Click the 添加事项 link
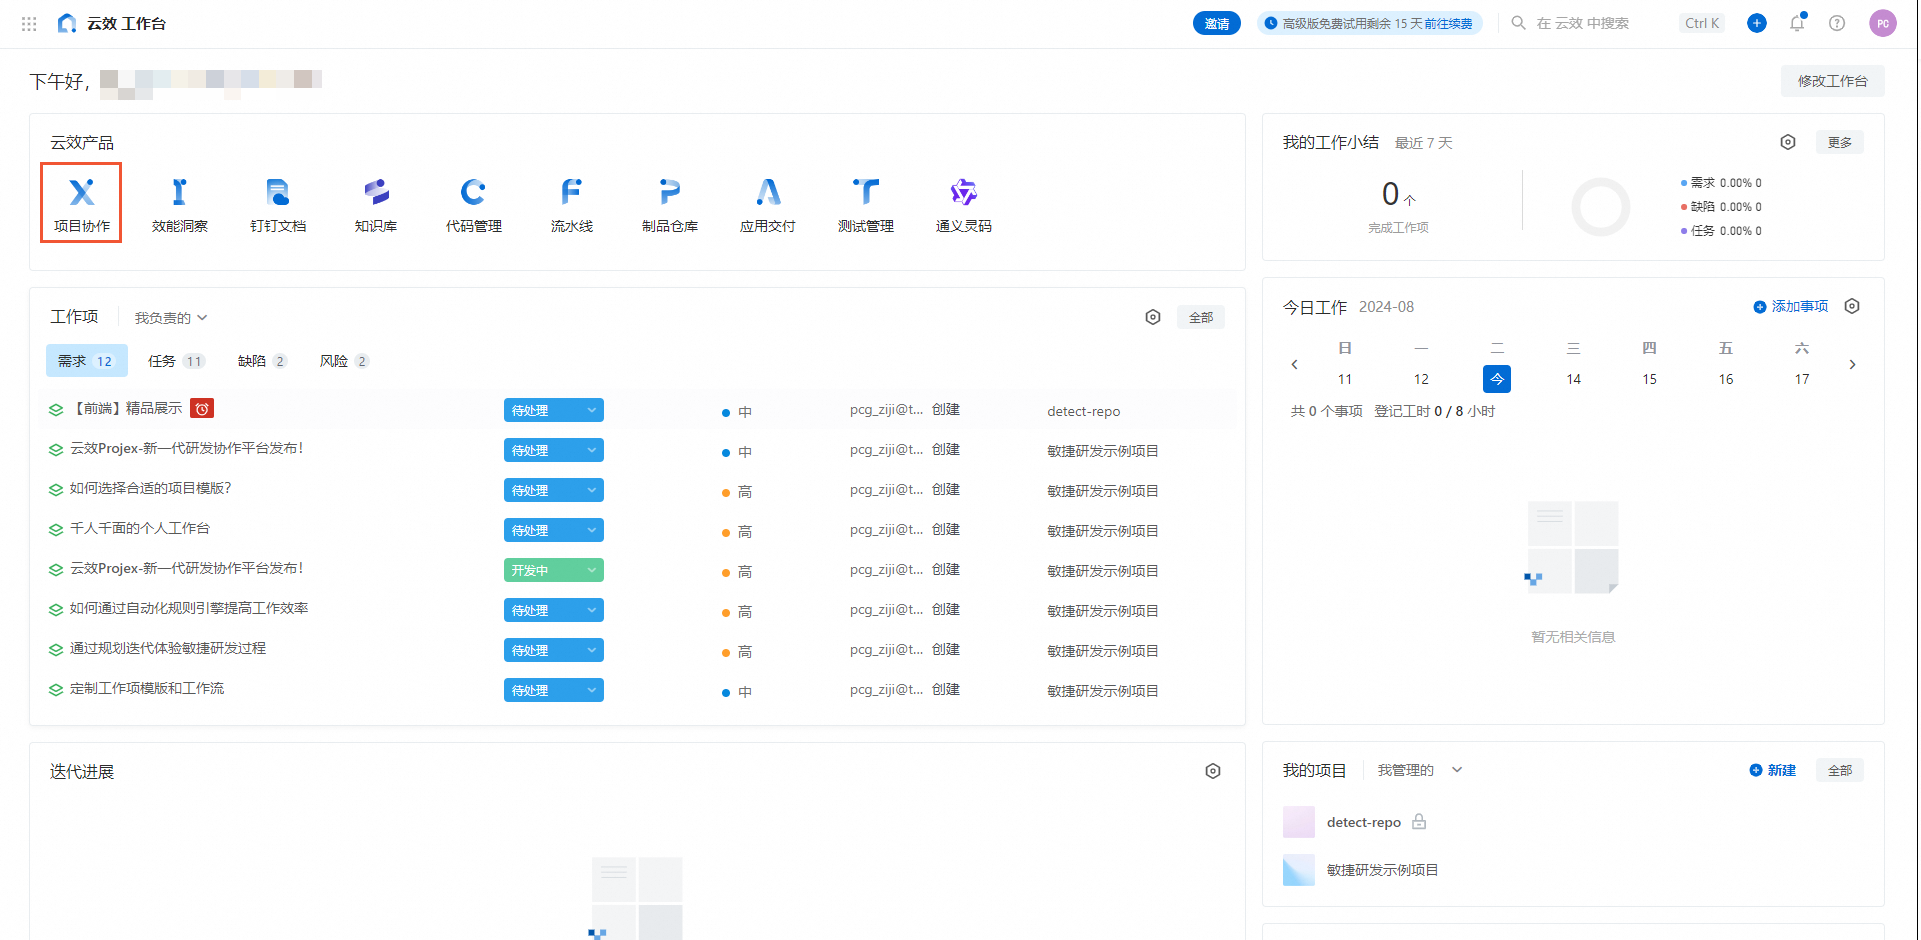Image resolution: width=1921 pixels, height=940 pixels. click(x=1791, y=306)
